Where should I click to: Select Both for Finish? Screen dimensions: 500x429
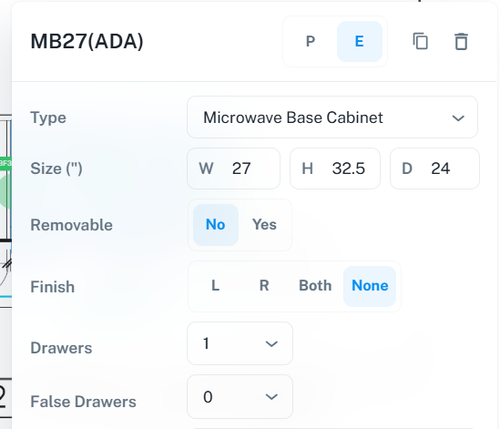315,286
